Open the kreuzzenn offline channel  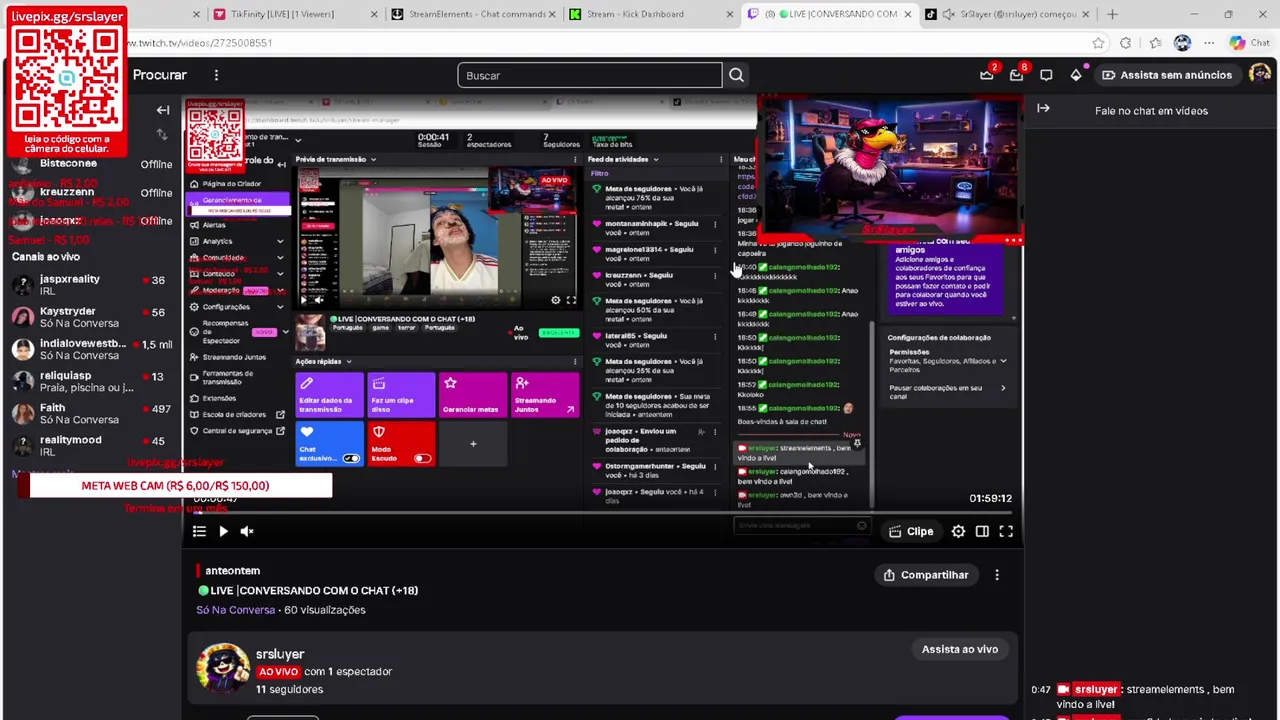point(90,192)
